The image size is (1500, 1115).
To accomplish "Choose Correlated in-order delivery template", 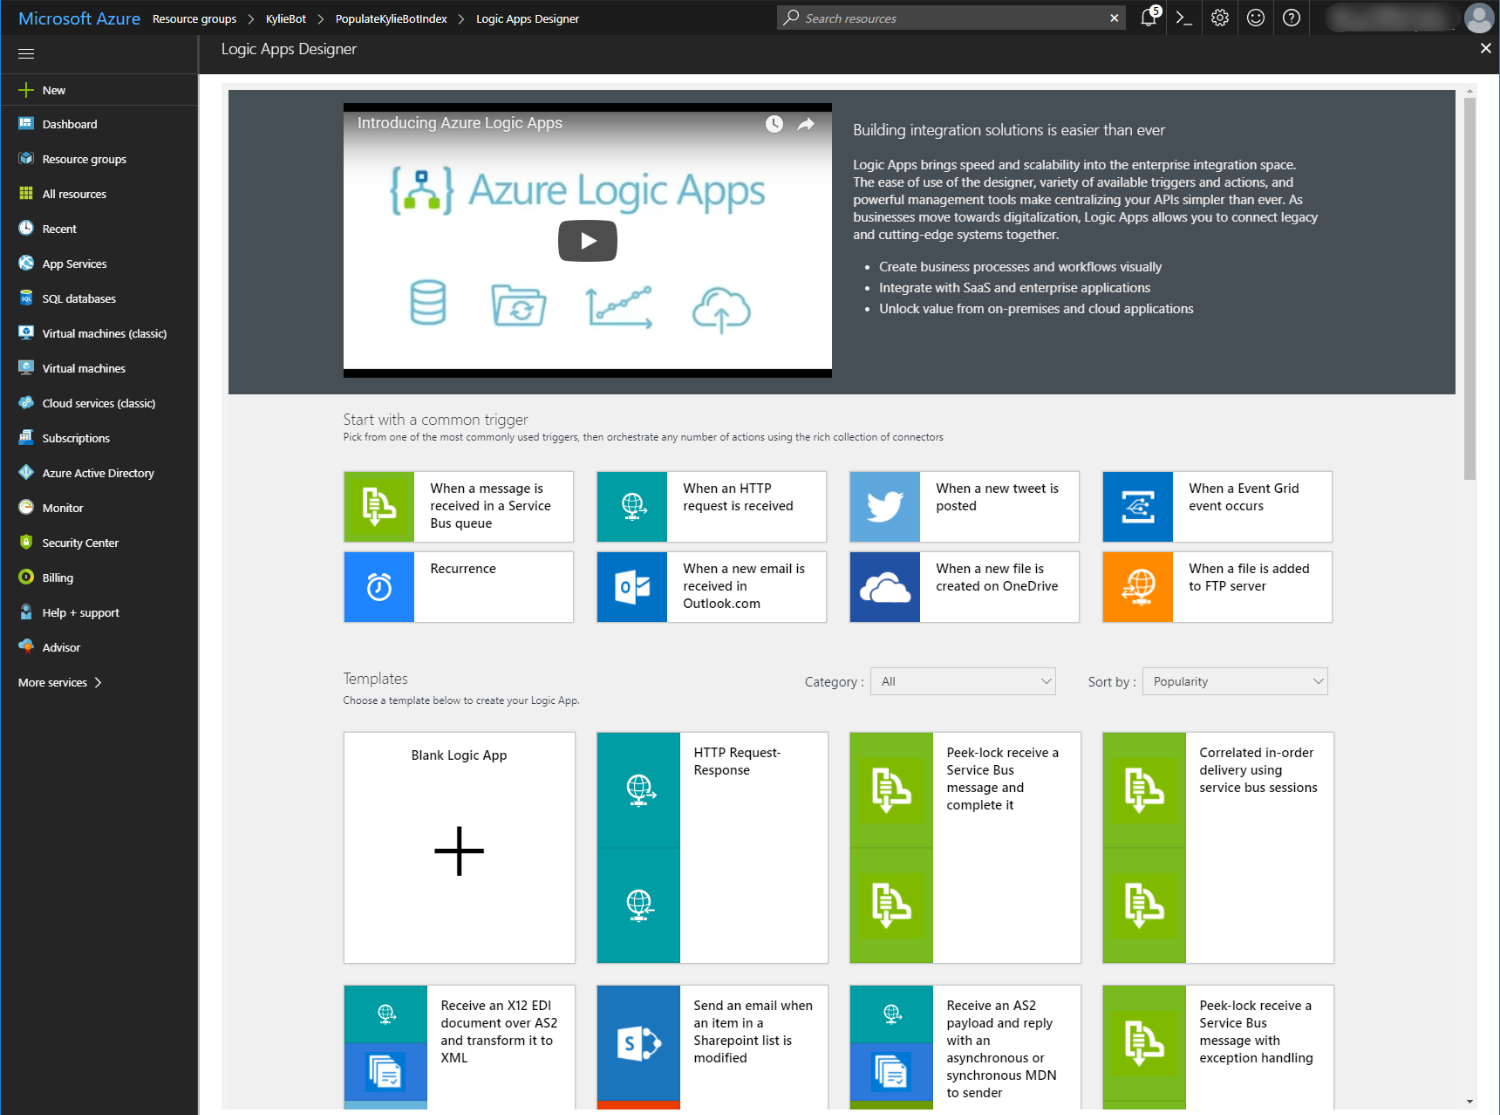I will click(1218, 848).
